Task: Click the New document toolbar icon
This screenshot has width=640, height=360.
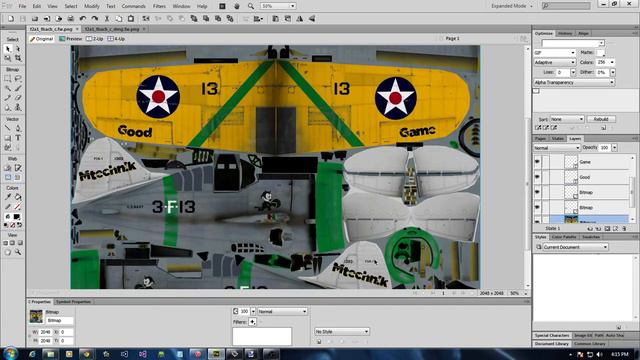Action: click(x=11, y=19)
